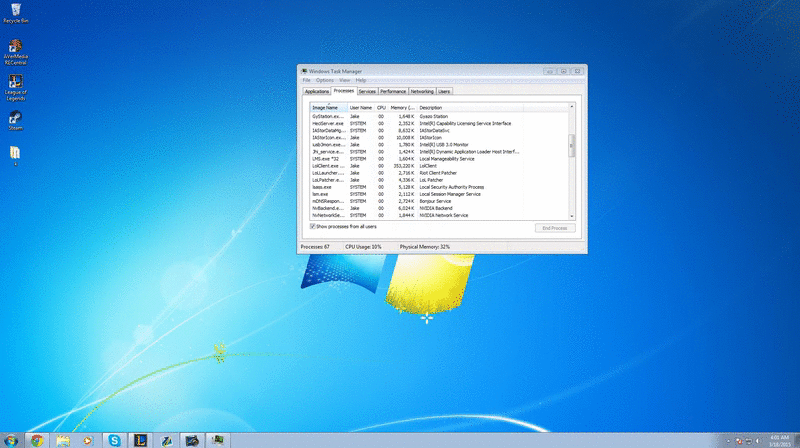Open the Recycle Bin desktop icon
800x448 pixels.
[x=14, y=11]
